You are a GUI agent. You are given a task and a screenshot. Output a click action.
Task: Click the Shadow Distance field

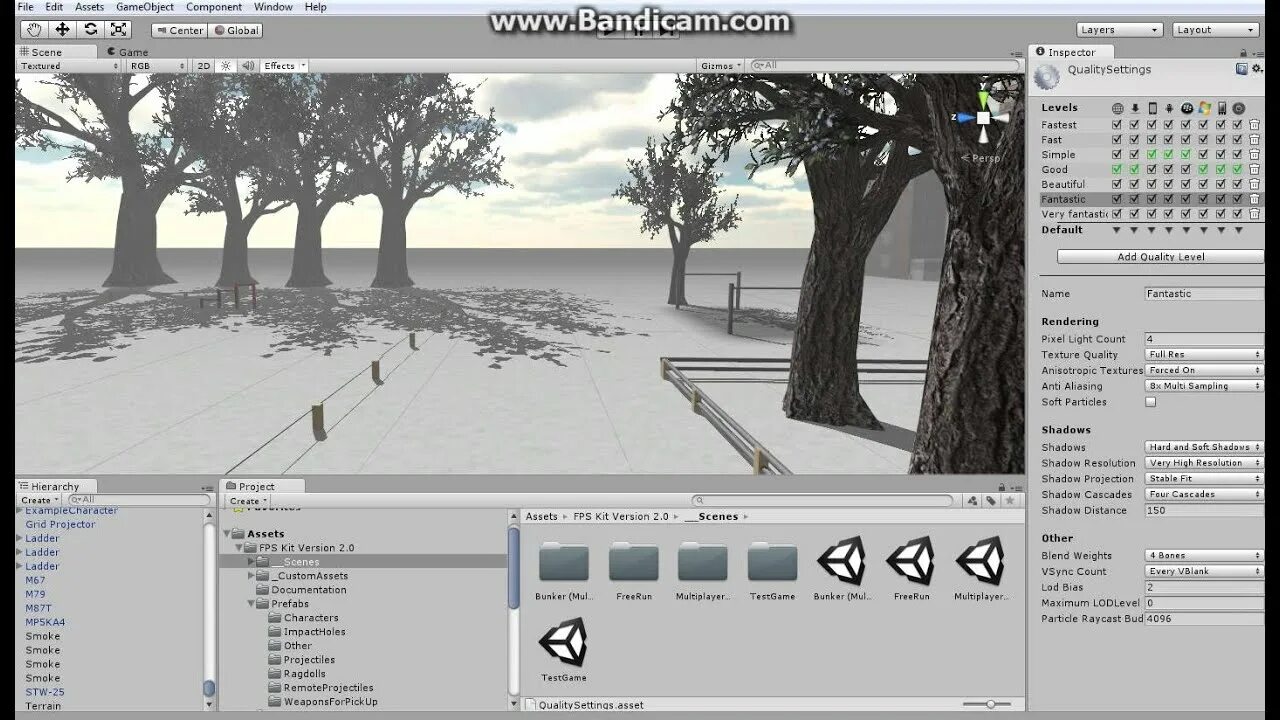[x=1204, y=510]
